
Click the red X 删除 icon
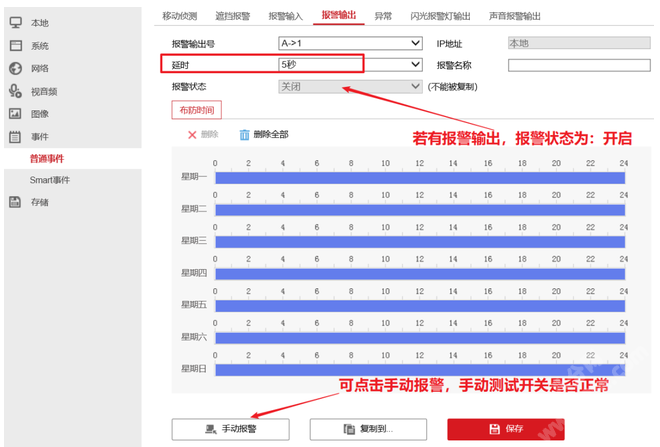tap(192, 134)
